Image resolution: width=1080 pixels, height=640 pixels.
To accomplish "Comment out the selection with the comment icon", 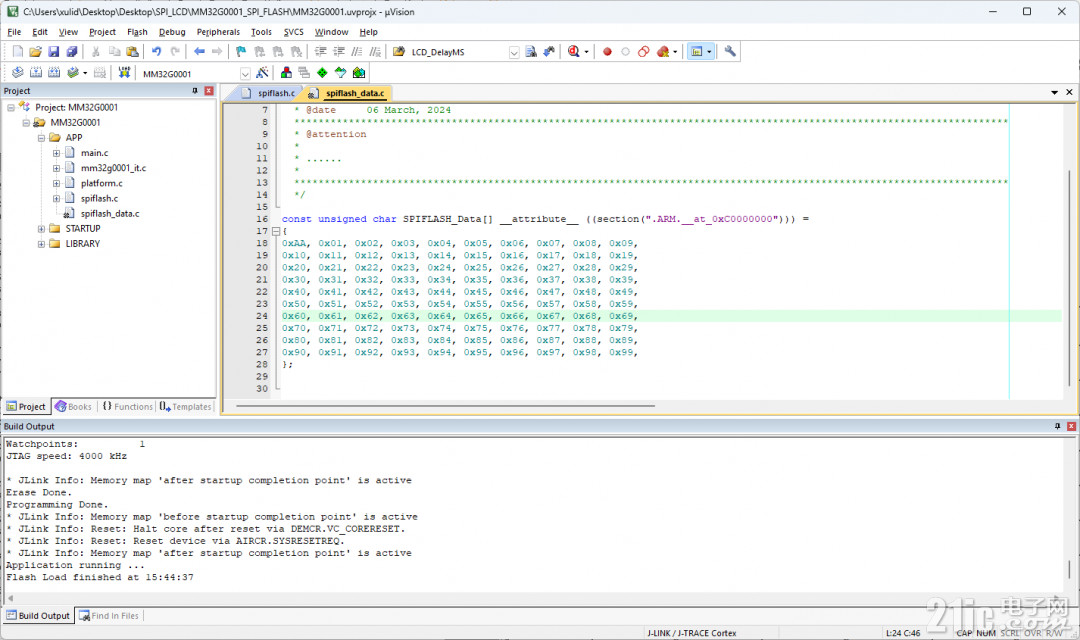I will click(x=357, y=52).
